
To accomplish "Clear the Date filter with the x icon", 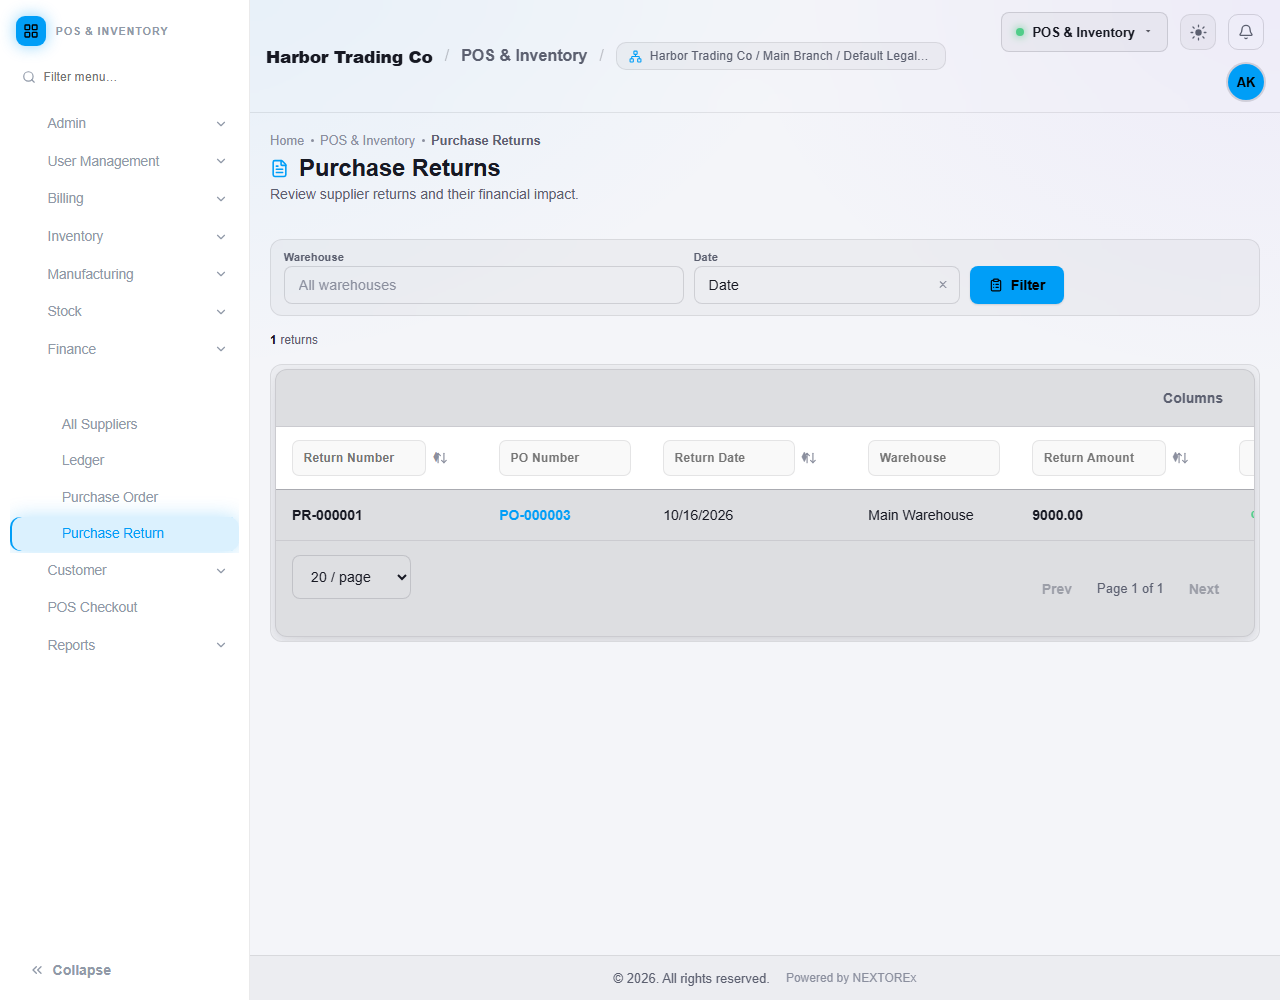I will (942, 285).
